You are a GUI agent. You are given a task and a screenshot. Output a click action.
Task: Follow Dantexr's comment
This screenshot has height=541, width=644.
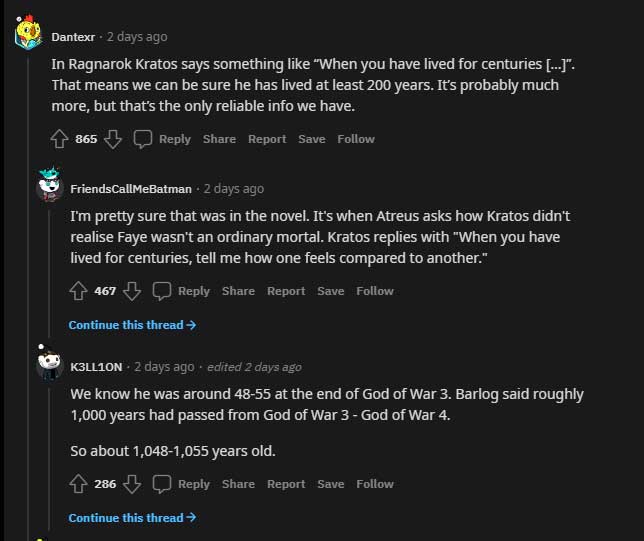356,139
